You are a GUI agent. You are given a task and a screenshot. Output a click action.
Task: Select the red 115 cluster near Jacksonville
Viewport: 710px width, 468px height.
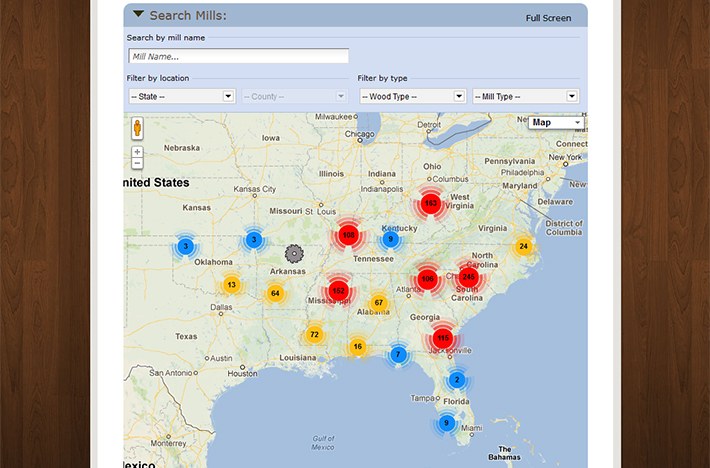(443, 338)
